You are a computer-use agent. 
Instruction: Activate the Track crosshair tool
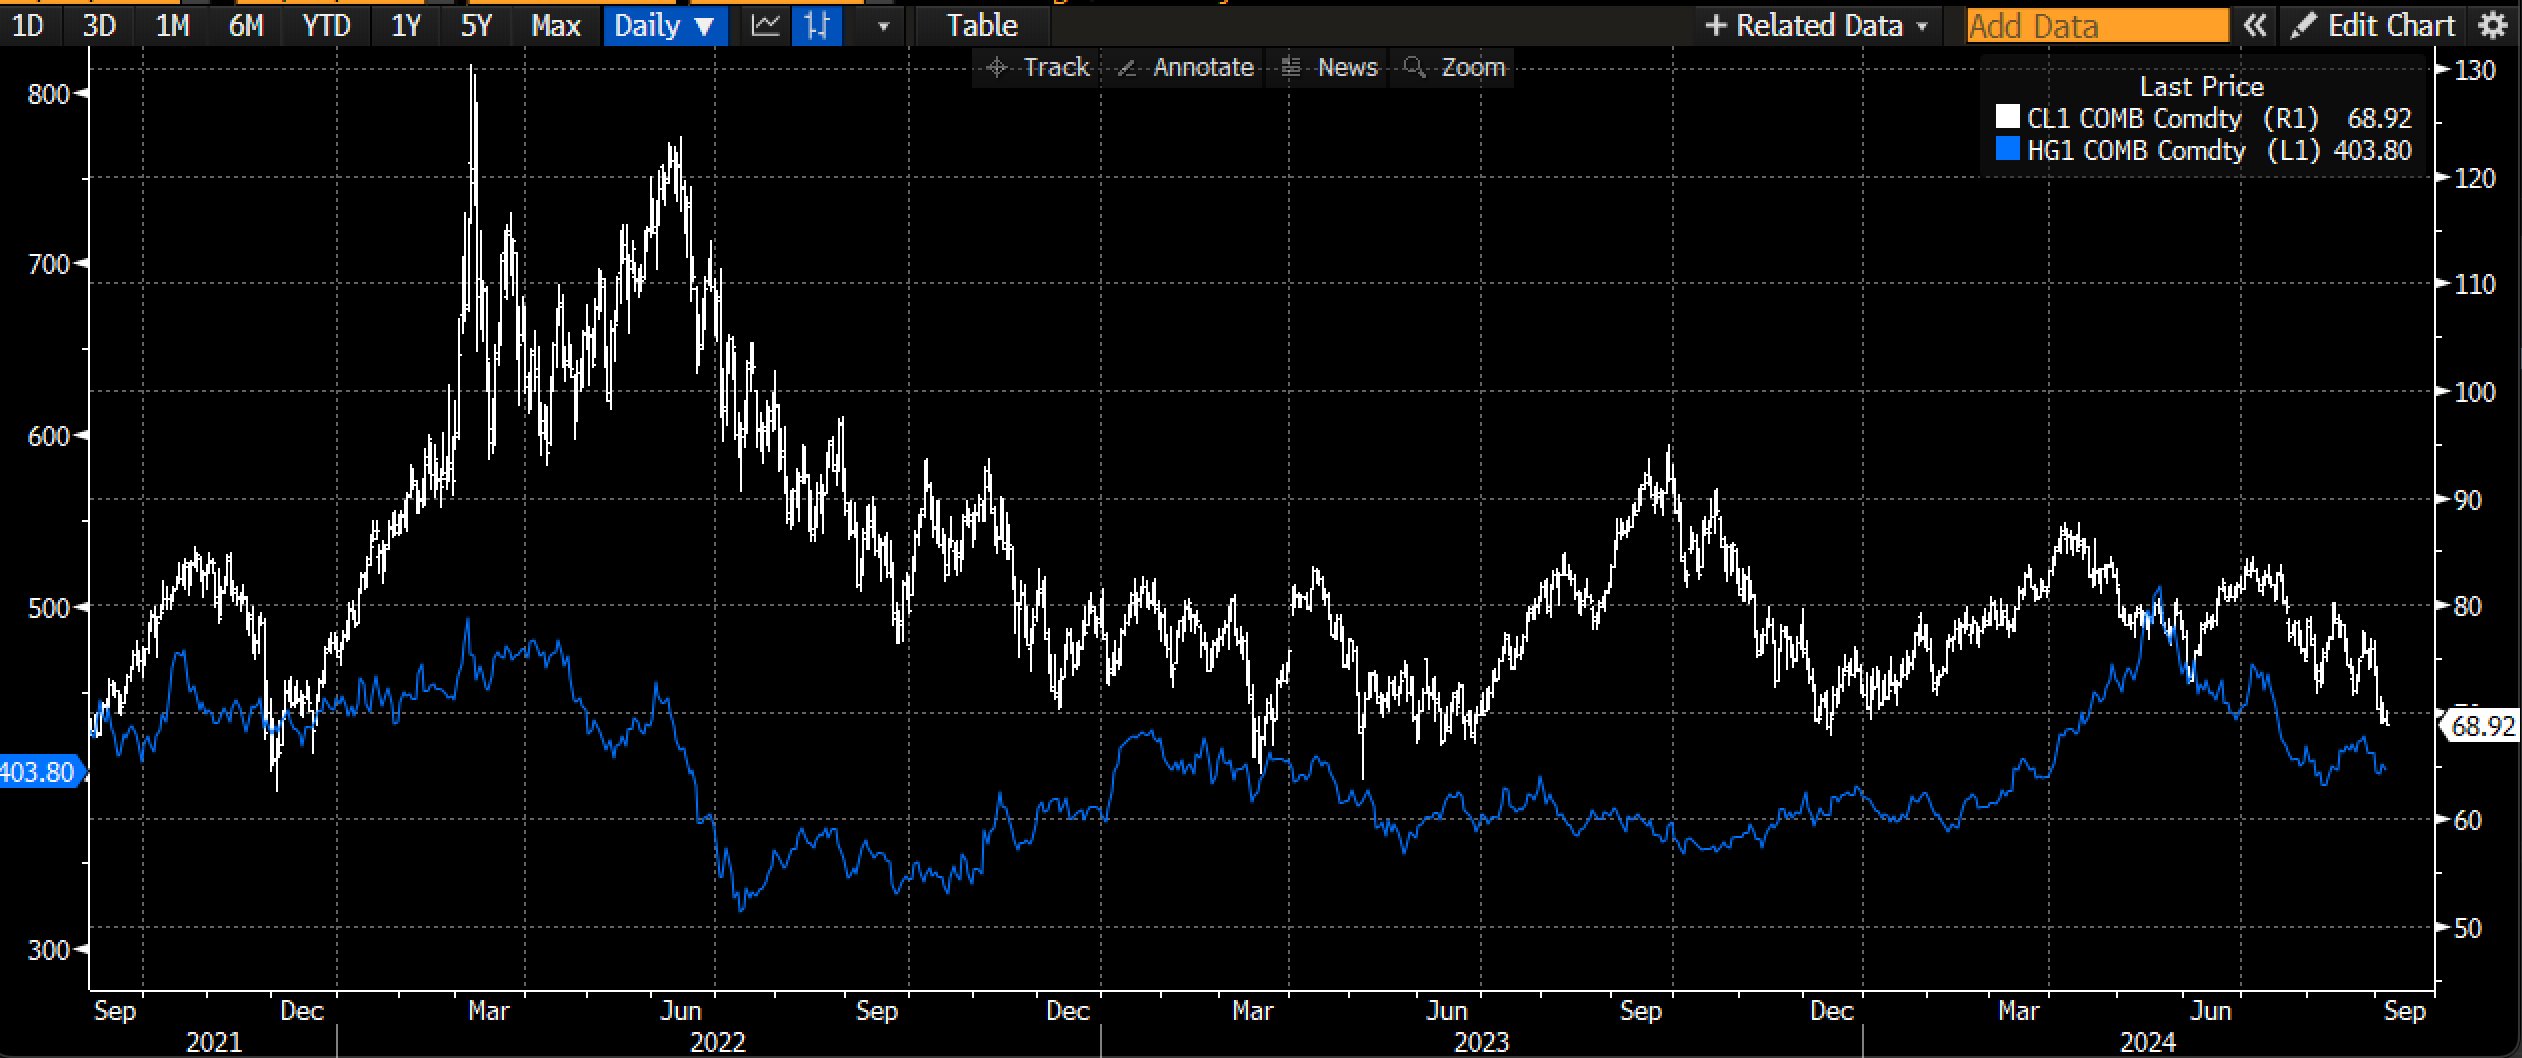click(1037, 67)
